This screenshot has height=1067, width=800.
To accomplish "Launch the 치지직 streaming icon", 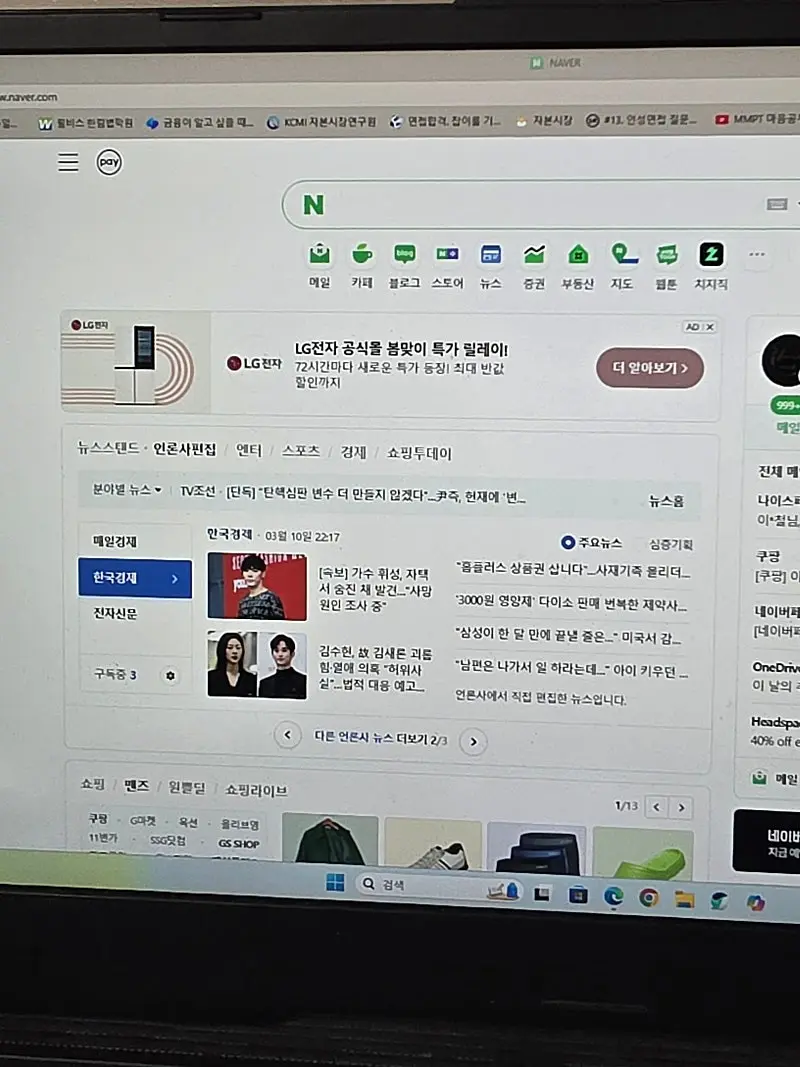I will (711, 255).
